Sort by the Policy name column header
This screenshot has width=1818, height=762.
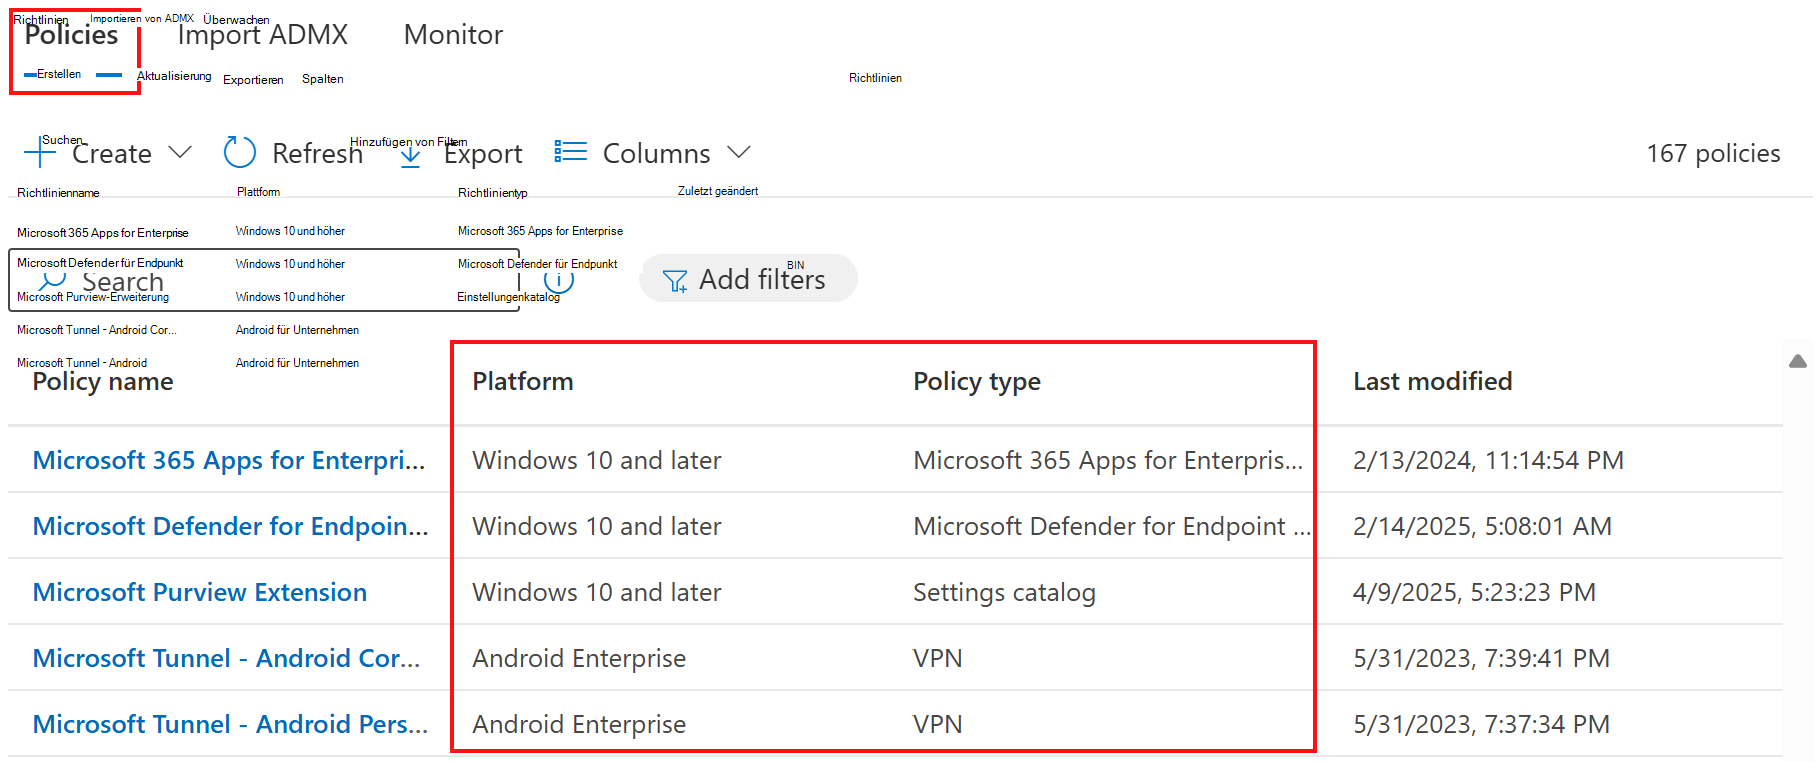coord(103,382)
